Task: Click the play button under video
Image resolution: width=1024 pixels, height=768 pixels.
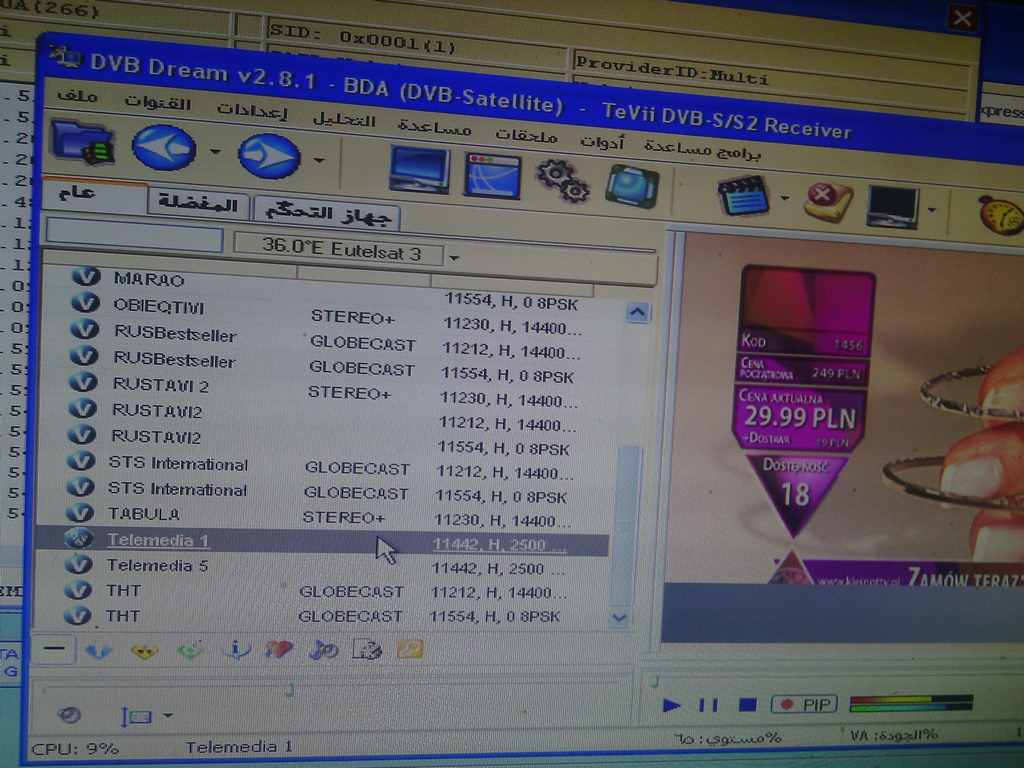Action: coord(672,705)
